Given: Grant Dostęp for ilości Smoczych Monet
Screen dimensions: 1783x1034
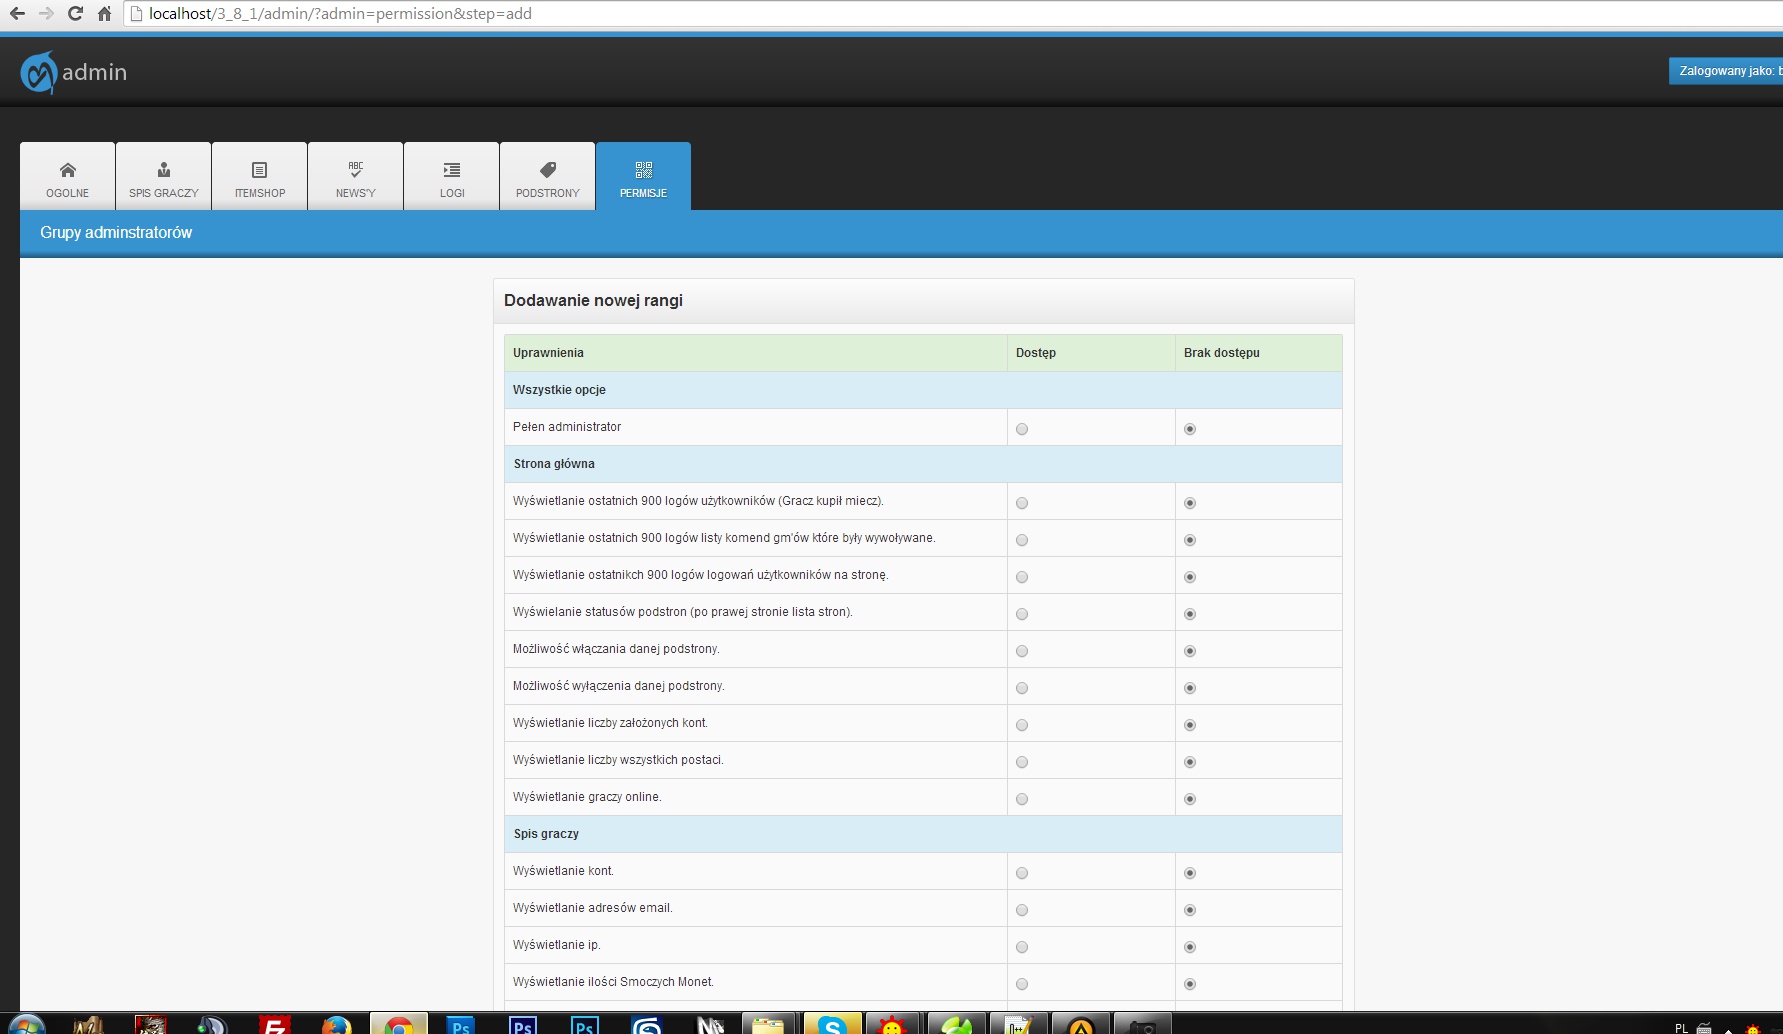Looking at the screenshot, I should click(x=1022, y=984).
